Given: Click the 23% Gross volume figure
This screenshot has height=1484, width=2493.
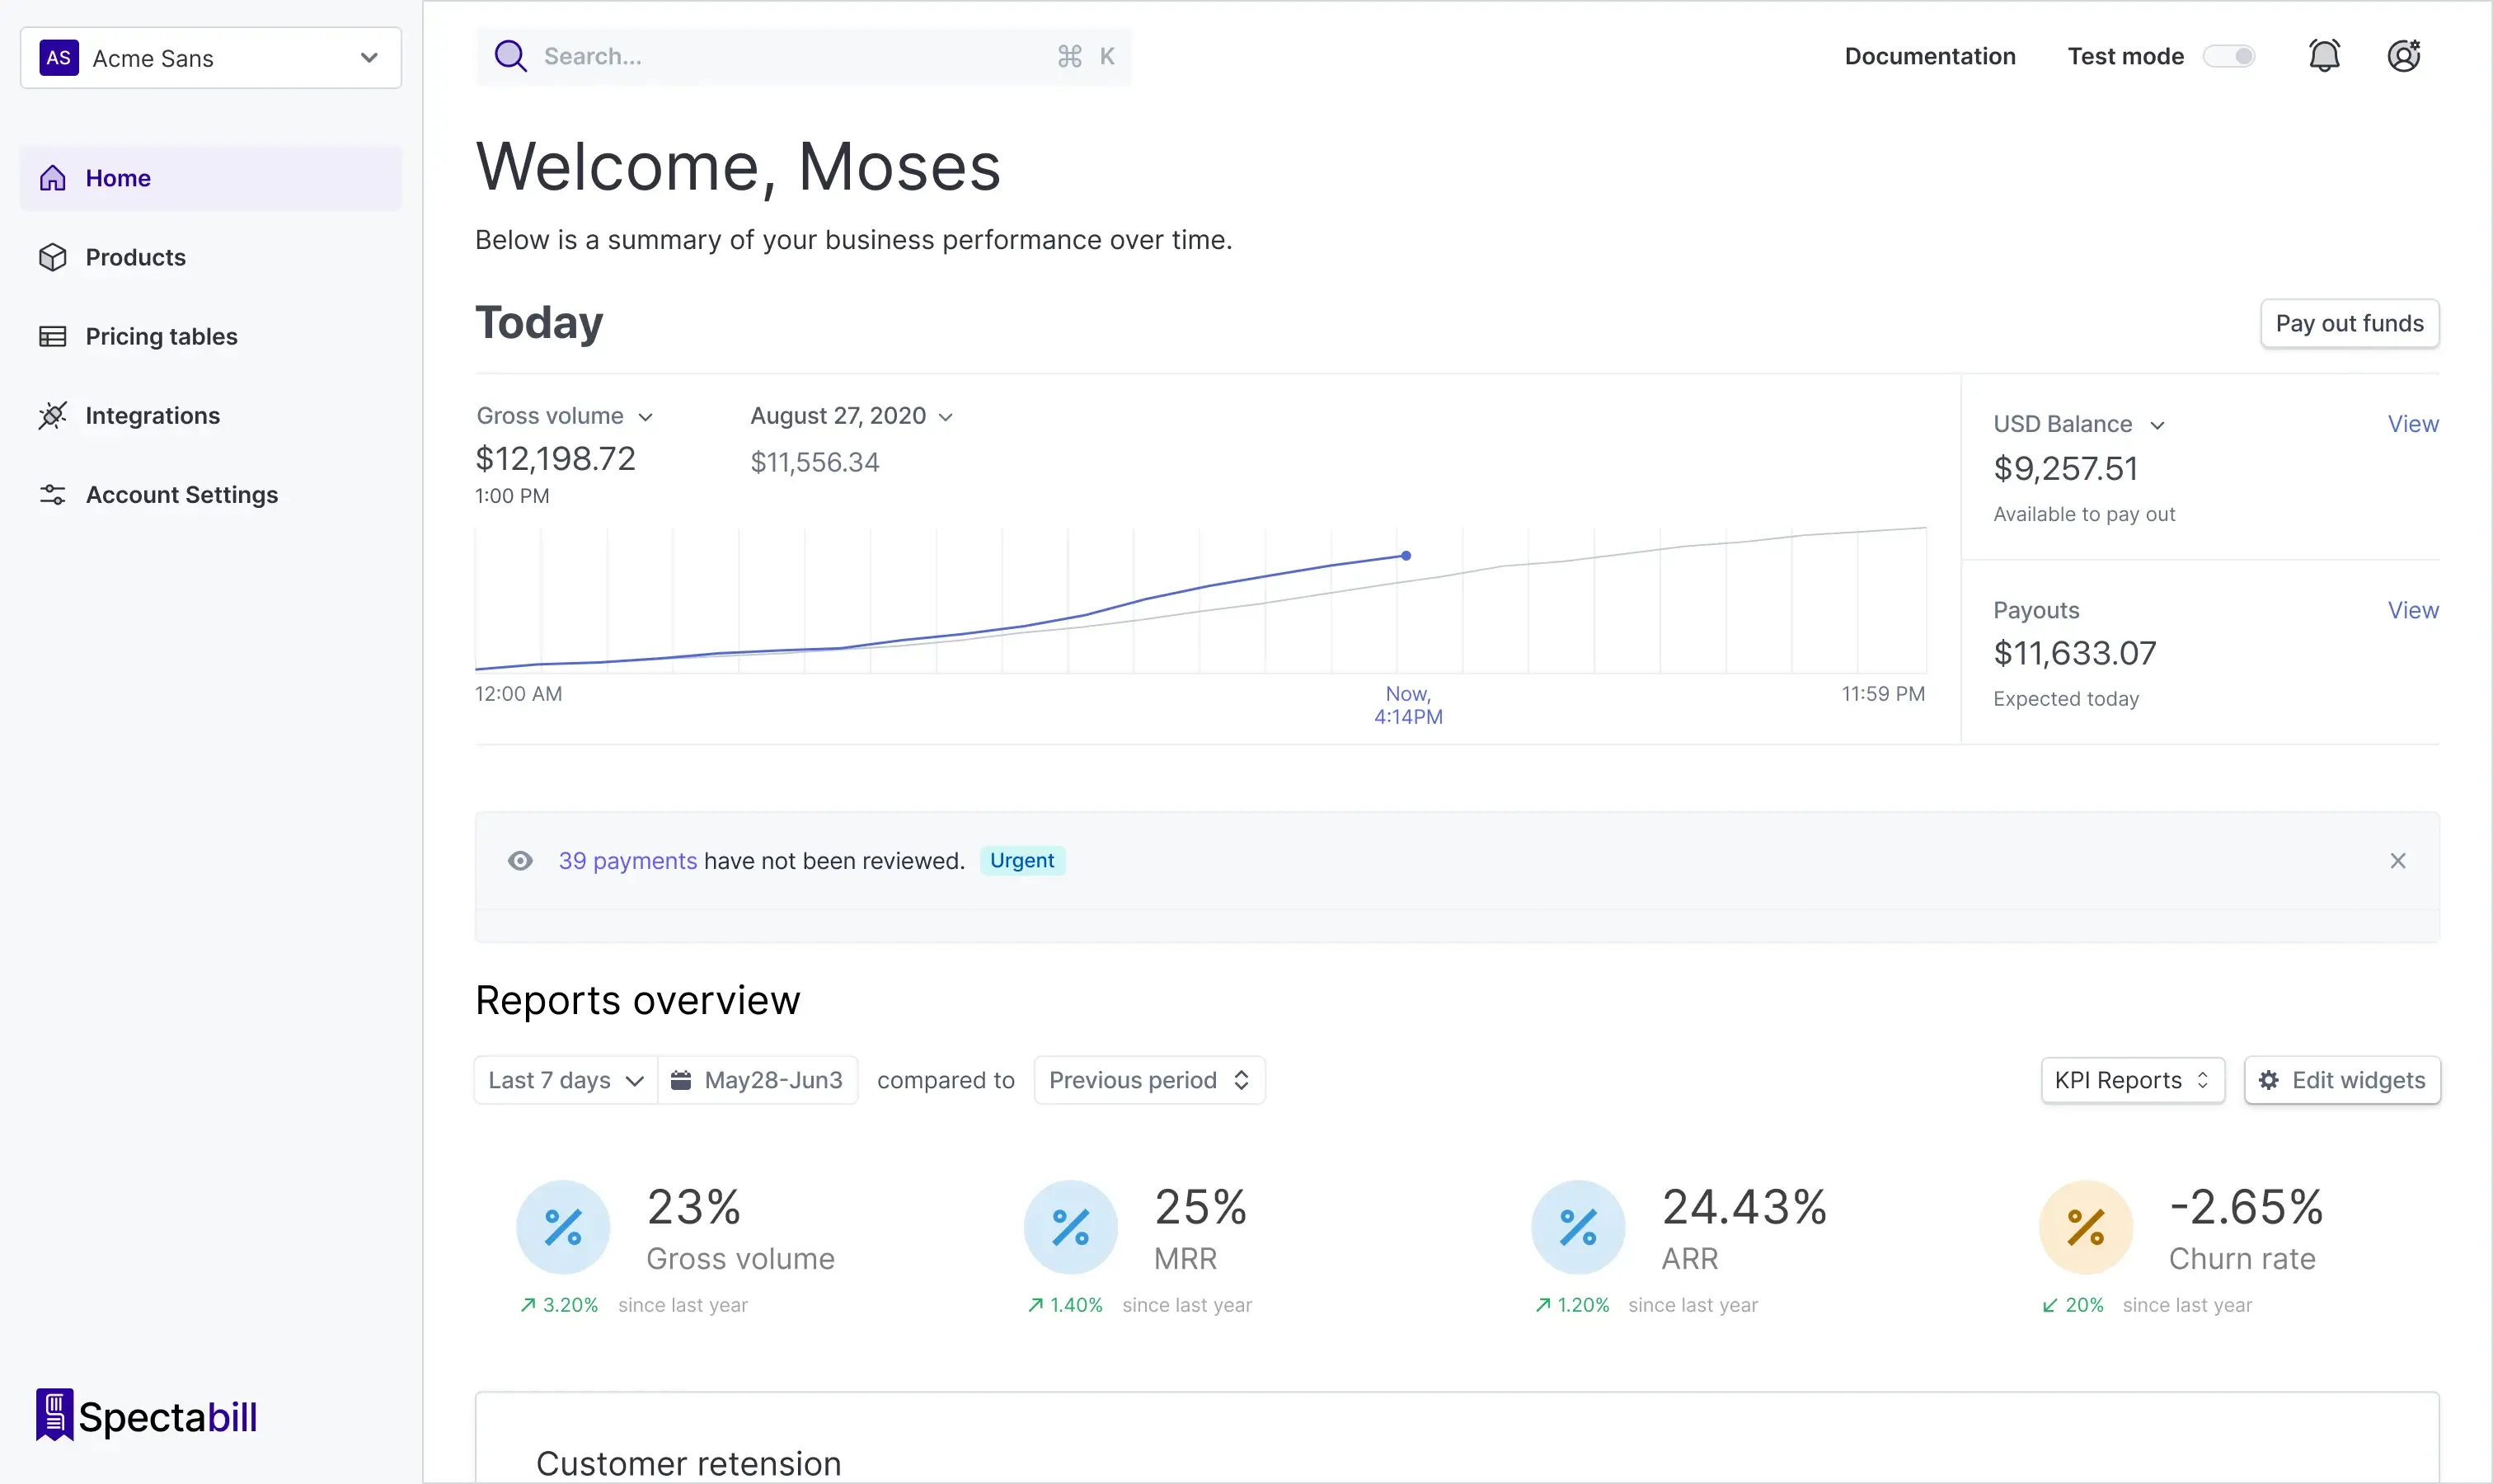Looking at the screenshot, I should (694, 1207).
